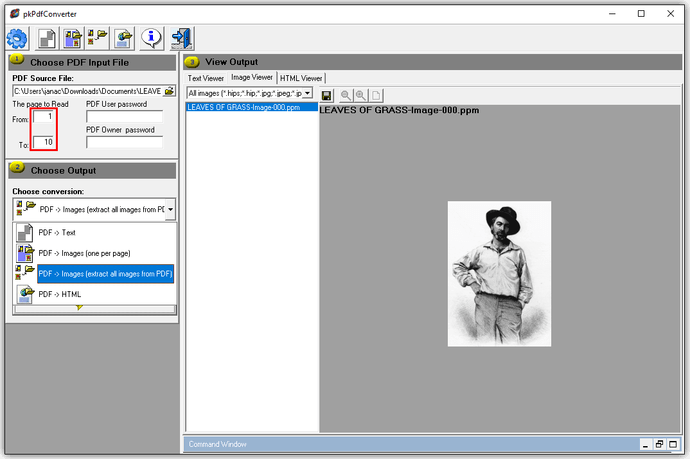
Task: Maximize the Command Window panel
Action: (x=673, y=444)
